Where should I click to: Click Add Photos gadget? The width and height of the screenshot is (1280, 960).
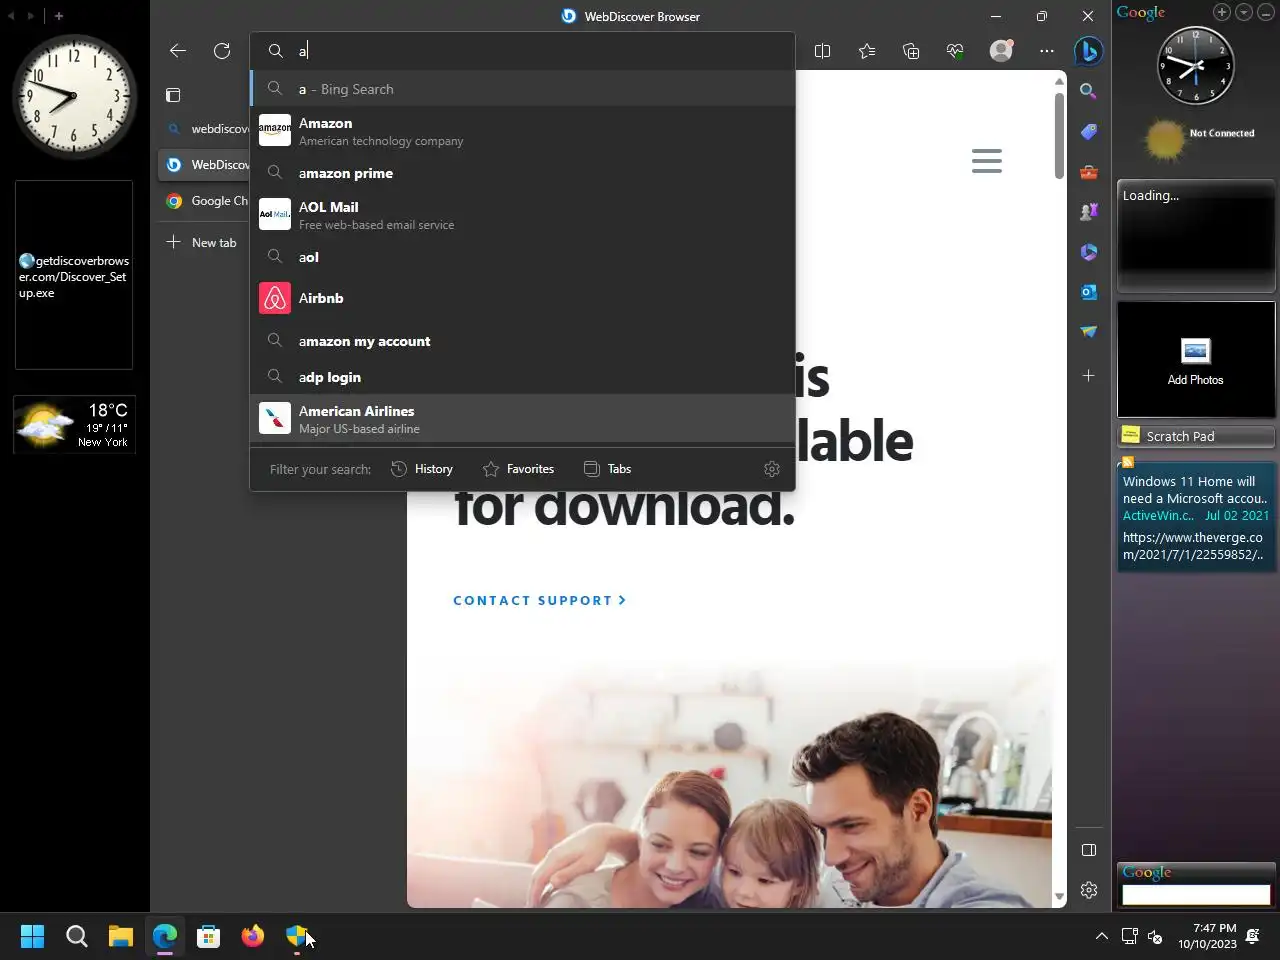[x=1195, y=360]
